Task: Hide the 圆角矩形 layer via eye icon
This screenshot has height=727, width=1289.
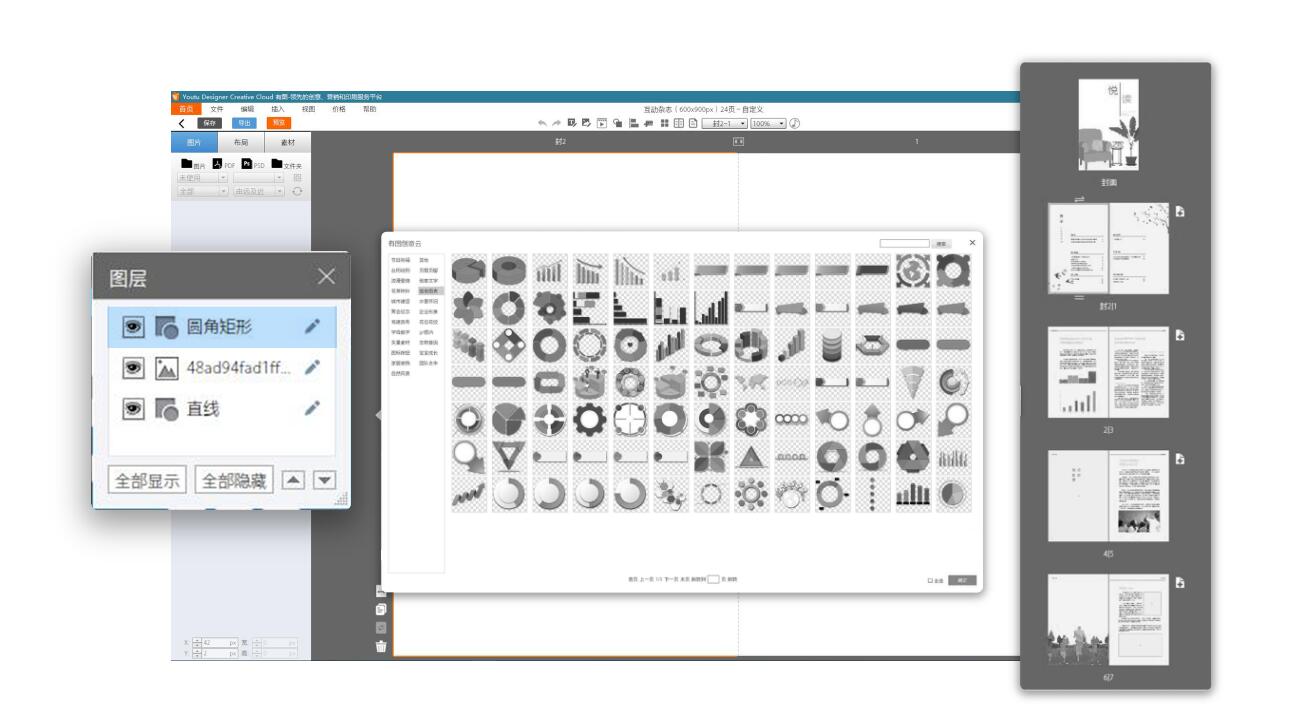Action: (x=132, y=326)
